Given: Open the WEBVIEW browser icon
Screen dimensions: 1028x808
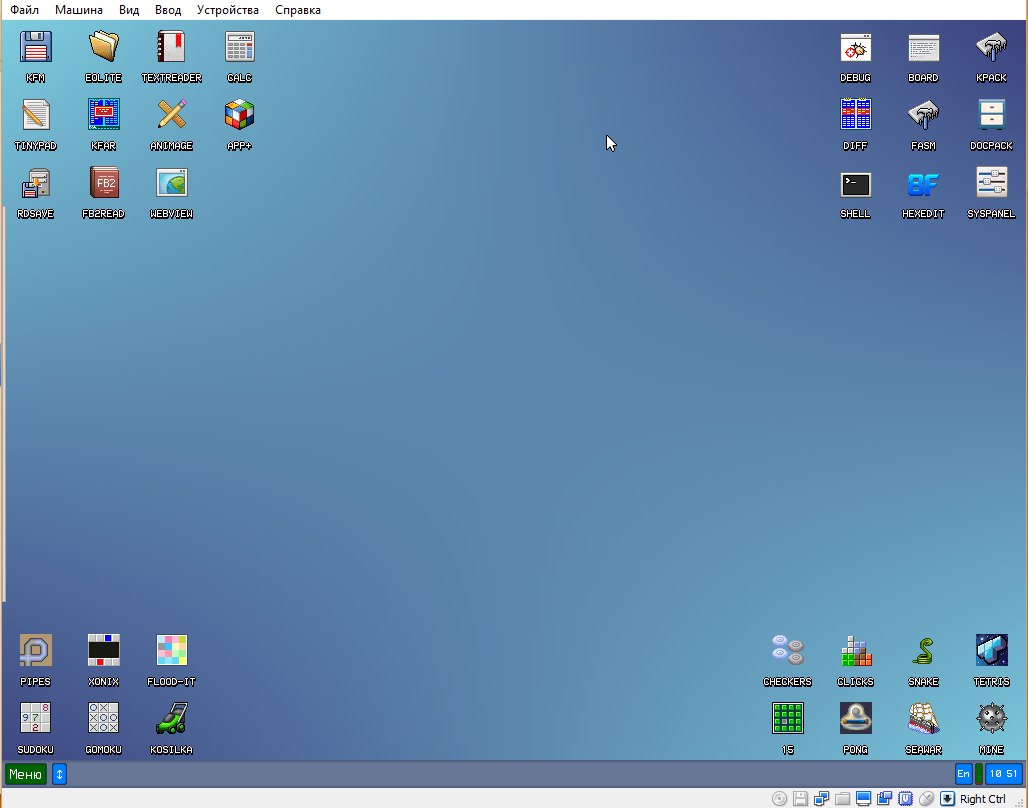Looking at the screenshot, I should click(172, 184).
